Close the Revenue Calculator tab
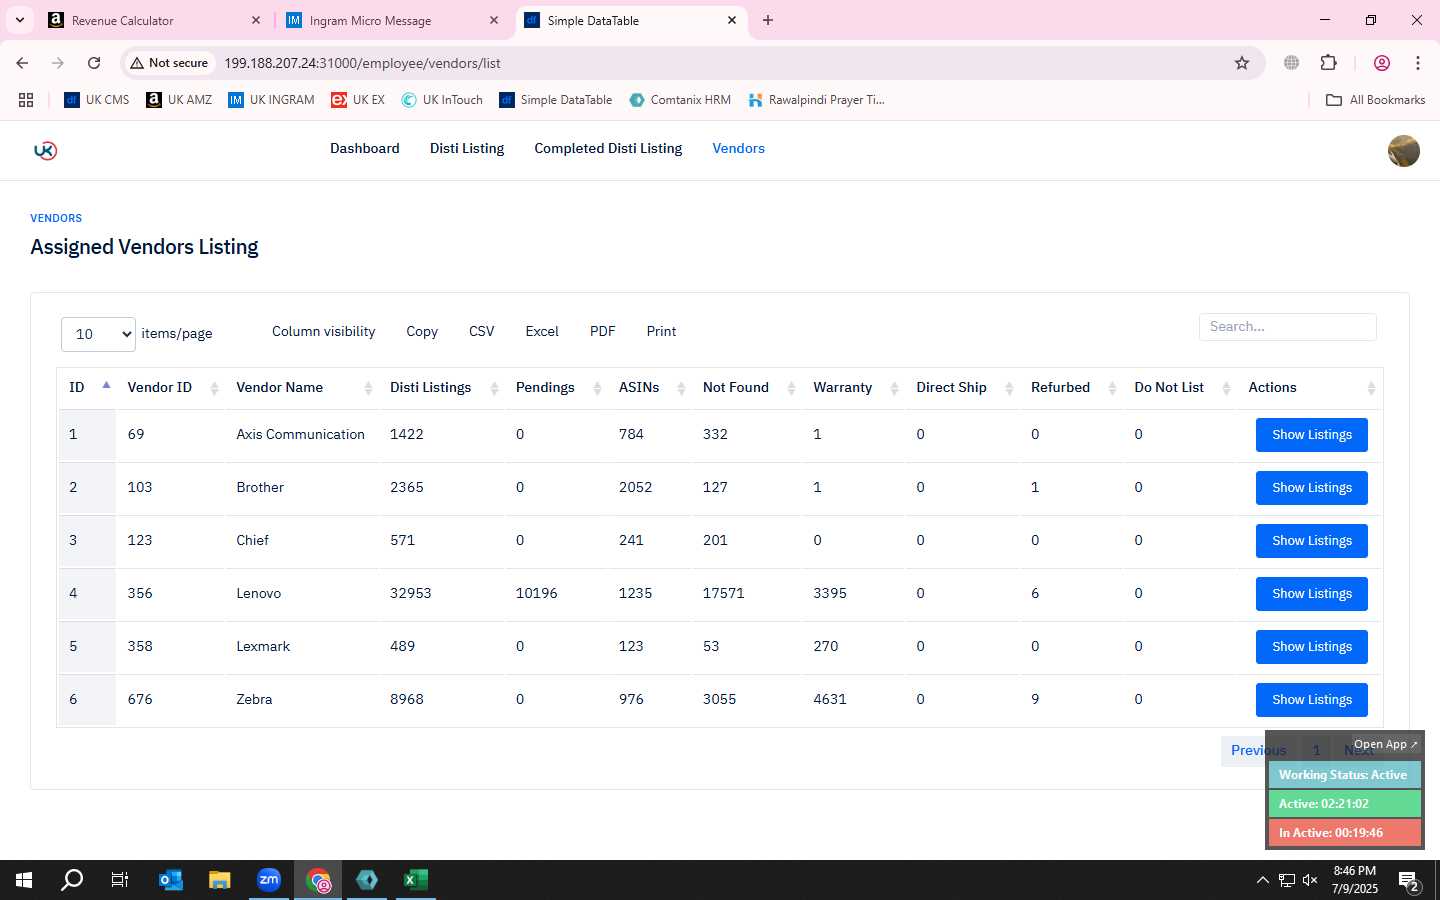 pos(256,20)
